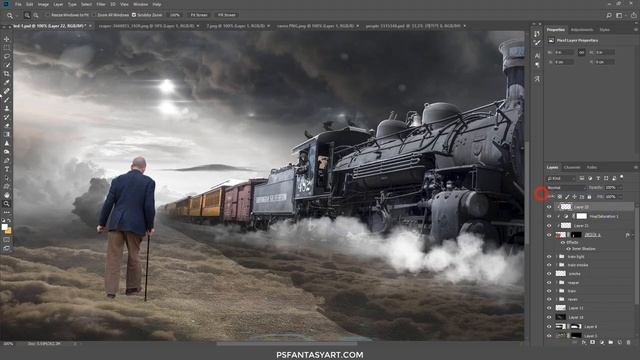Toggle the Resize Windows to Fit checkbox

click(x=47, y=15)
